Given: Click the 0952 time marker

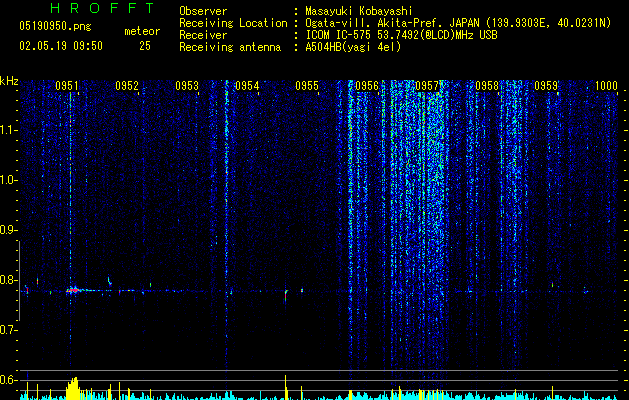Looking at the screenshot, I should [x=127, y=86].
